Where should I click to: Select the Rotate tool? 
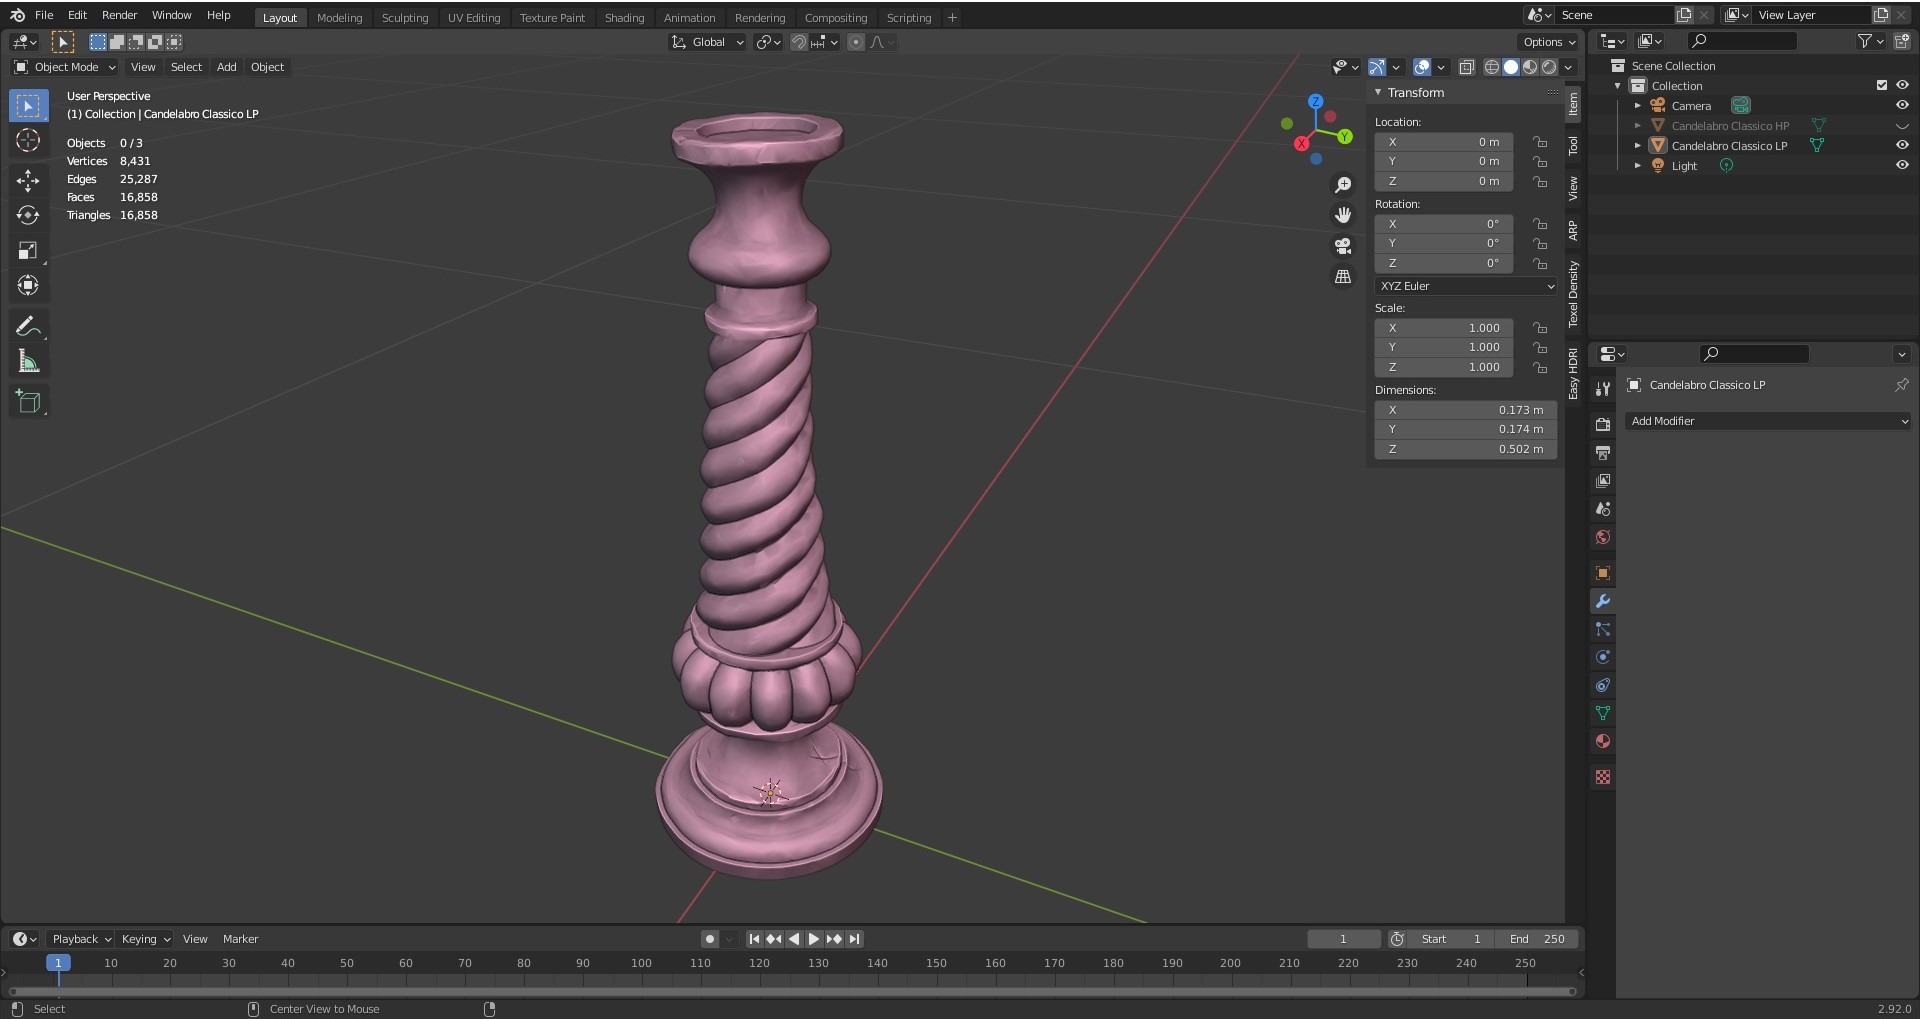tap(28, 215)
